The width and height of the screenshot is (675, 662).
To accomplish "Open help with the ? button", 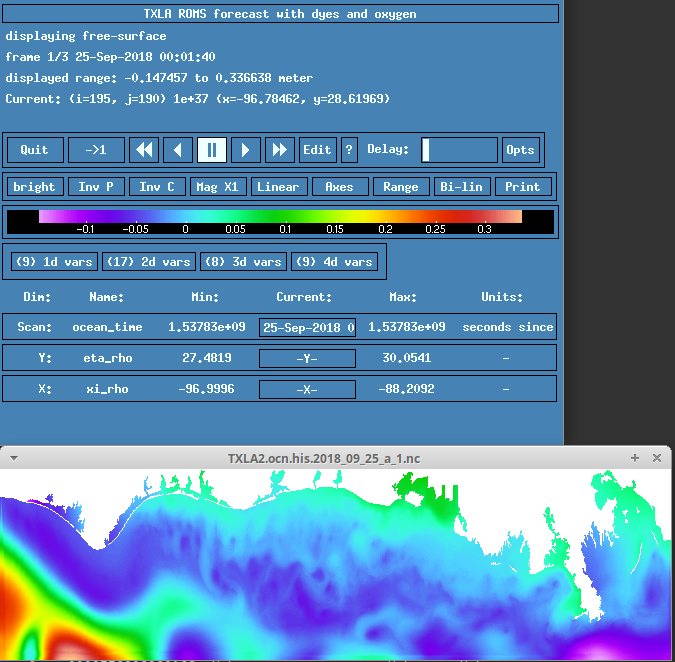I will (x=349, y=150).
